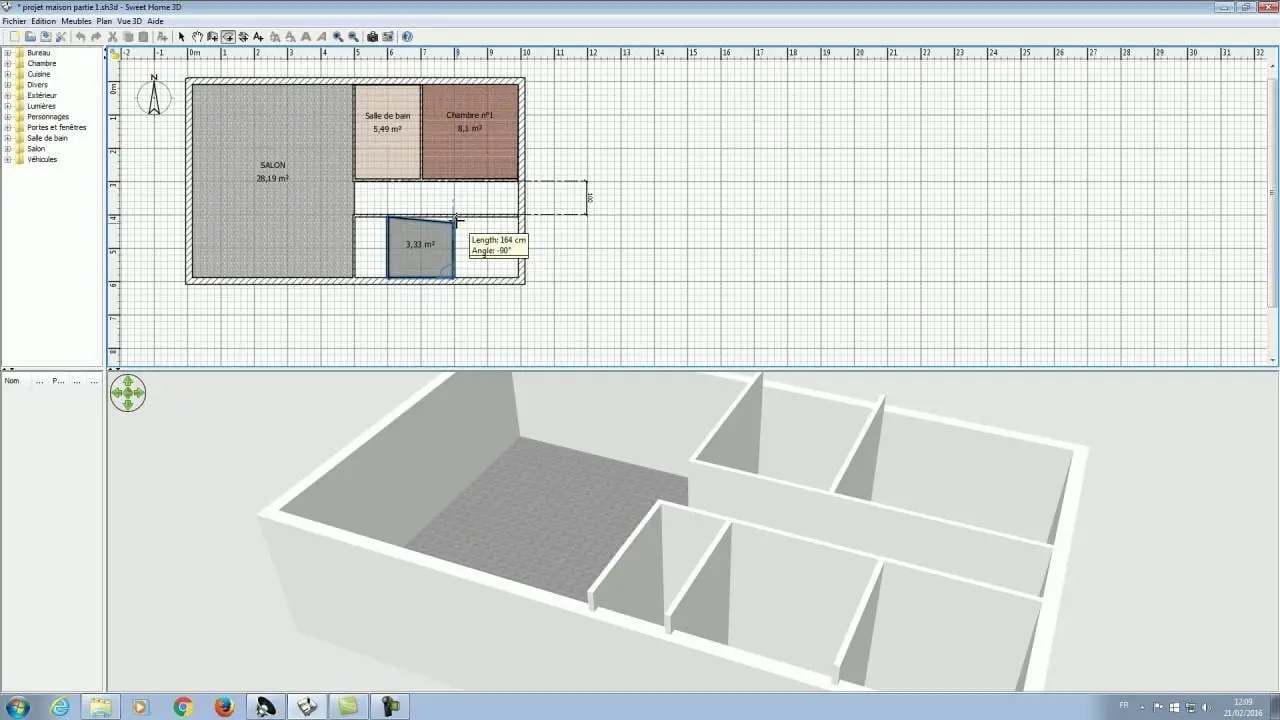This screenshot has width=1280, height=720.
Task: Open the Plan menu
Action: pyautogui.click(x=104, y=21)
